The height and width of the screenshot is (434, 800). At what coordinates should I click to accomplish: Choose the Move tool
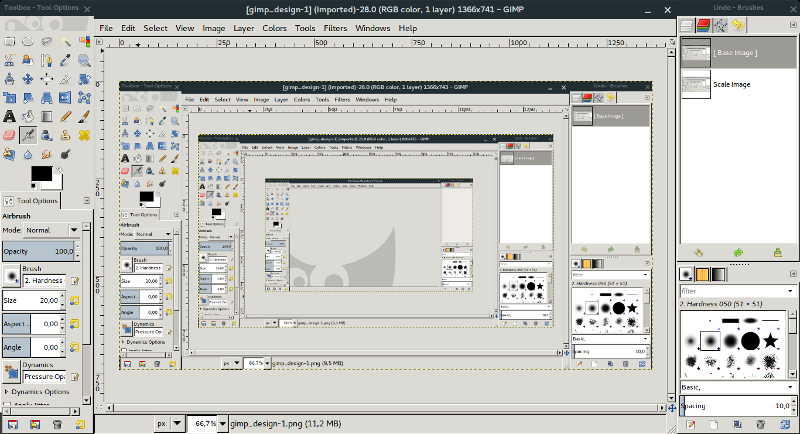[x=28, y=79]
